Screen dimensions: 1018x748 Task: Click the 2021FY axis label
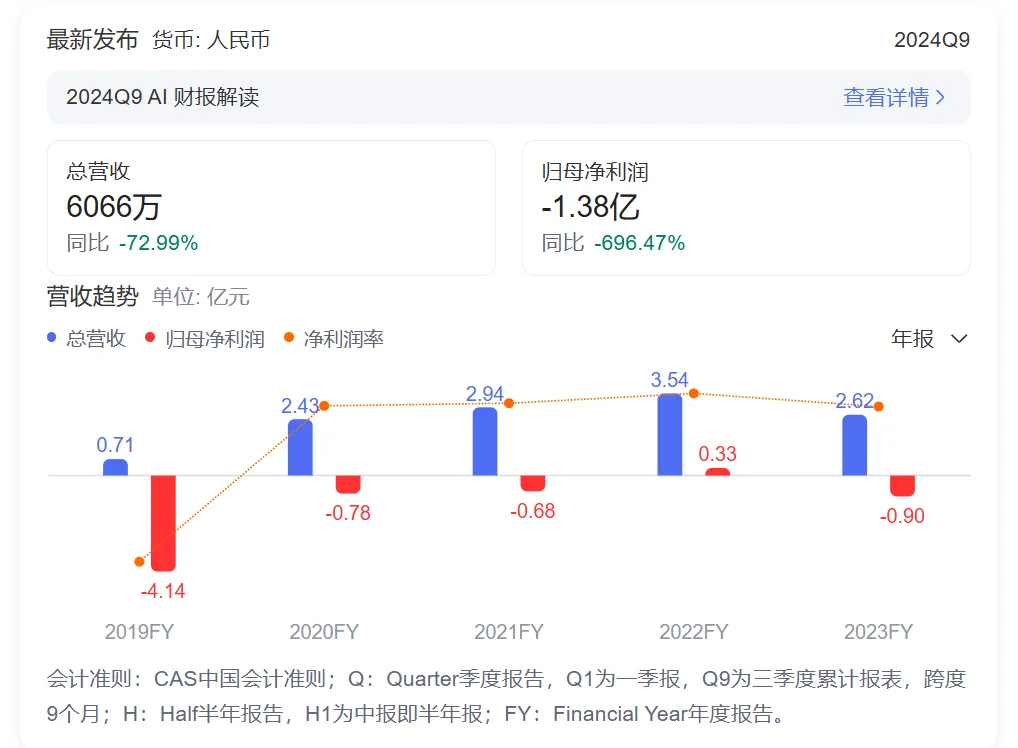pos(508,632)
